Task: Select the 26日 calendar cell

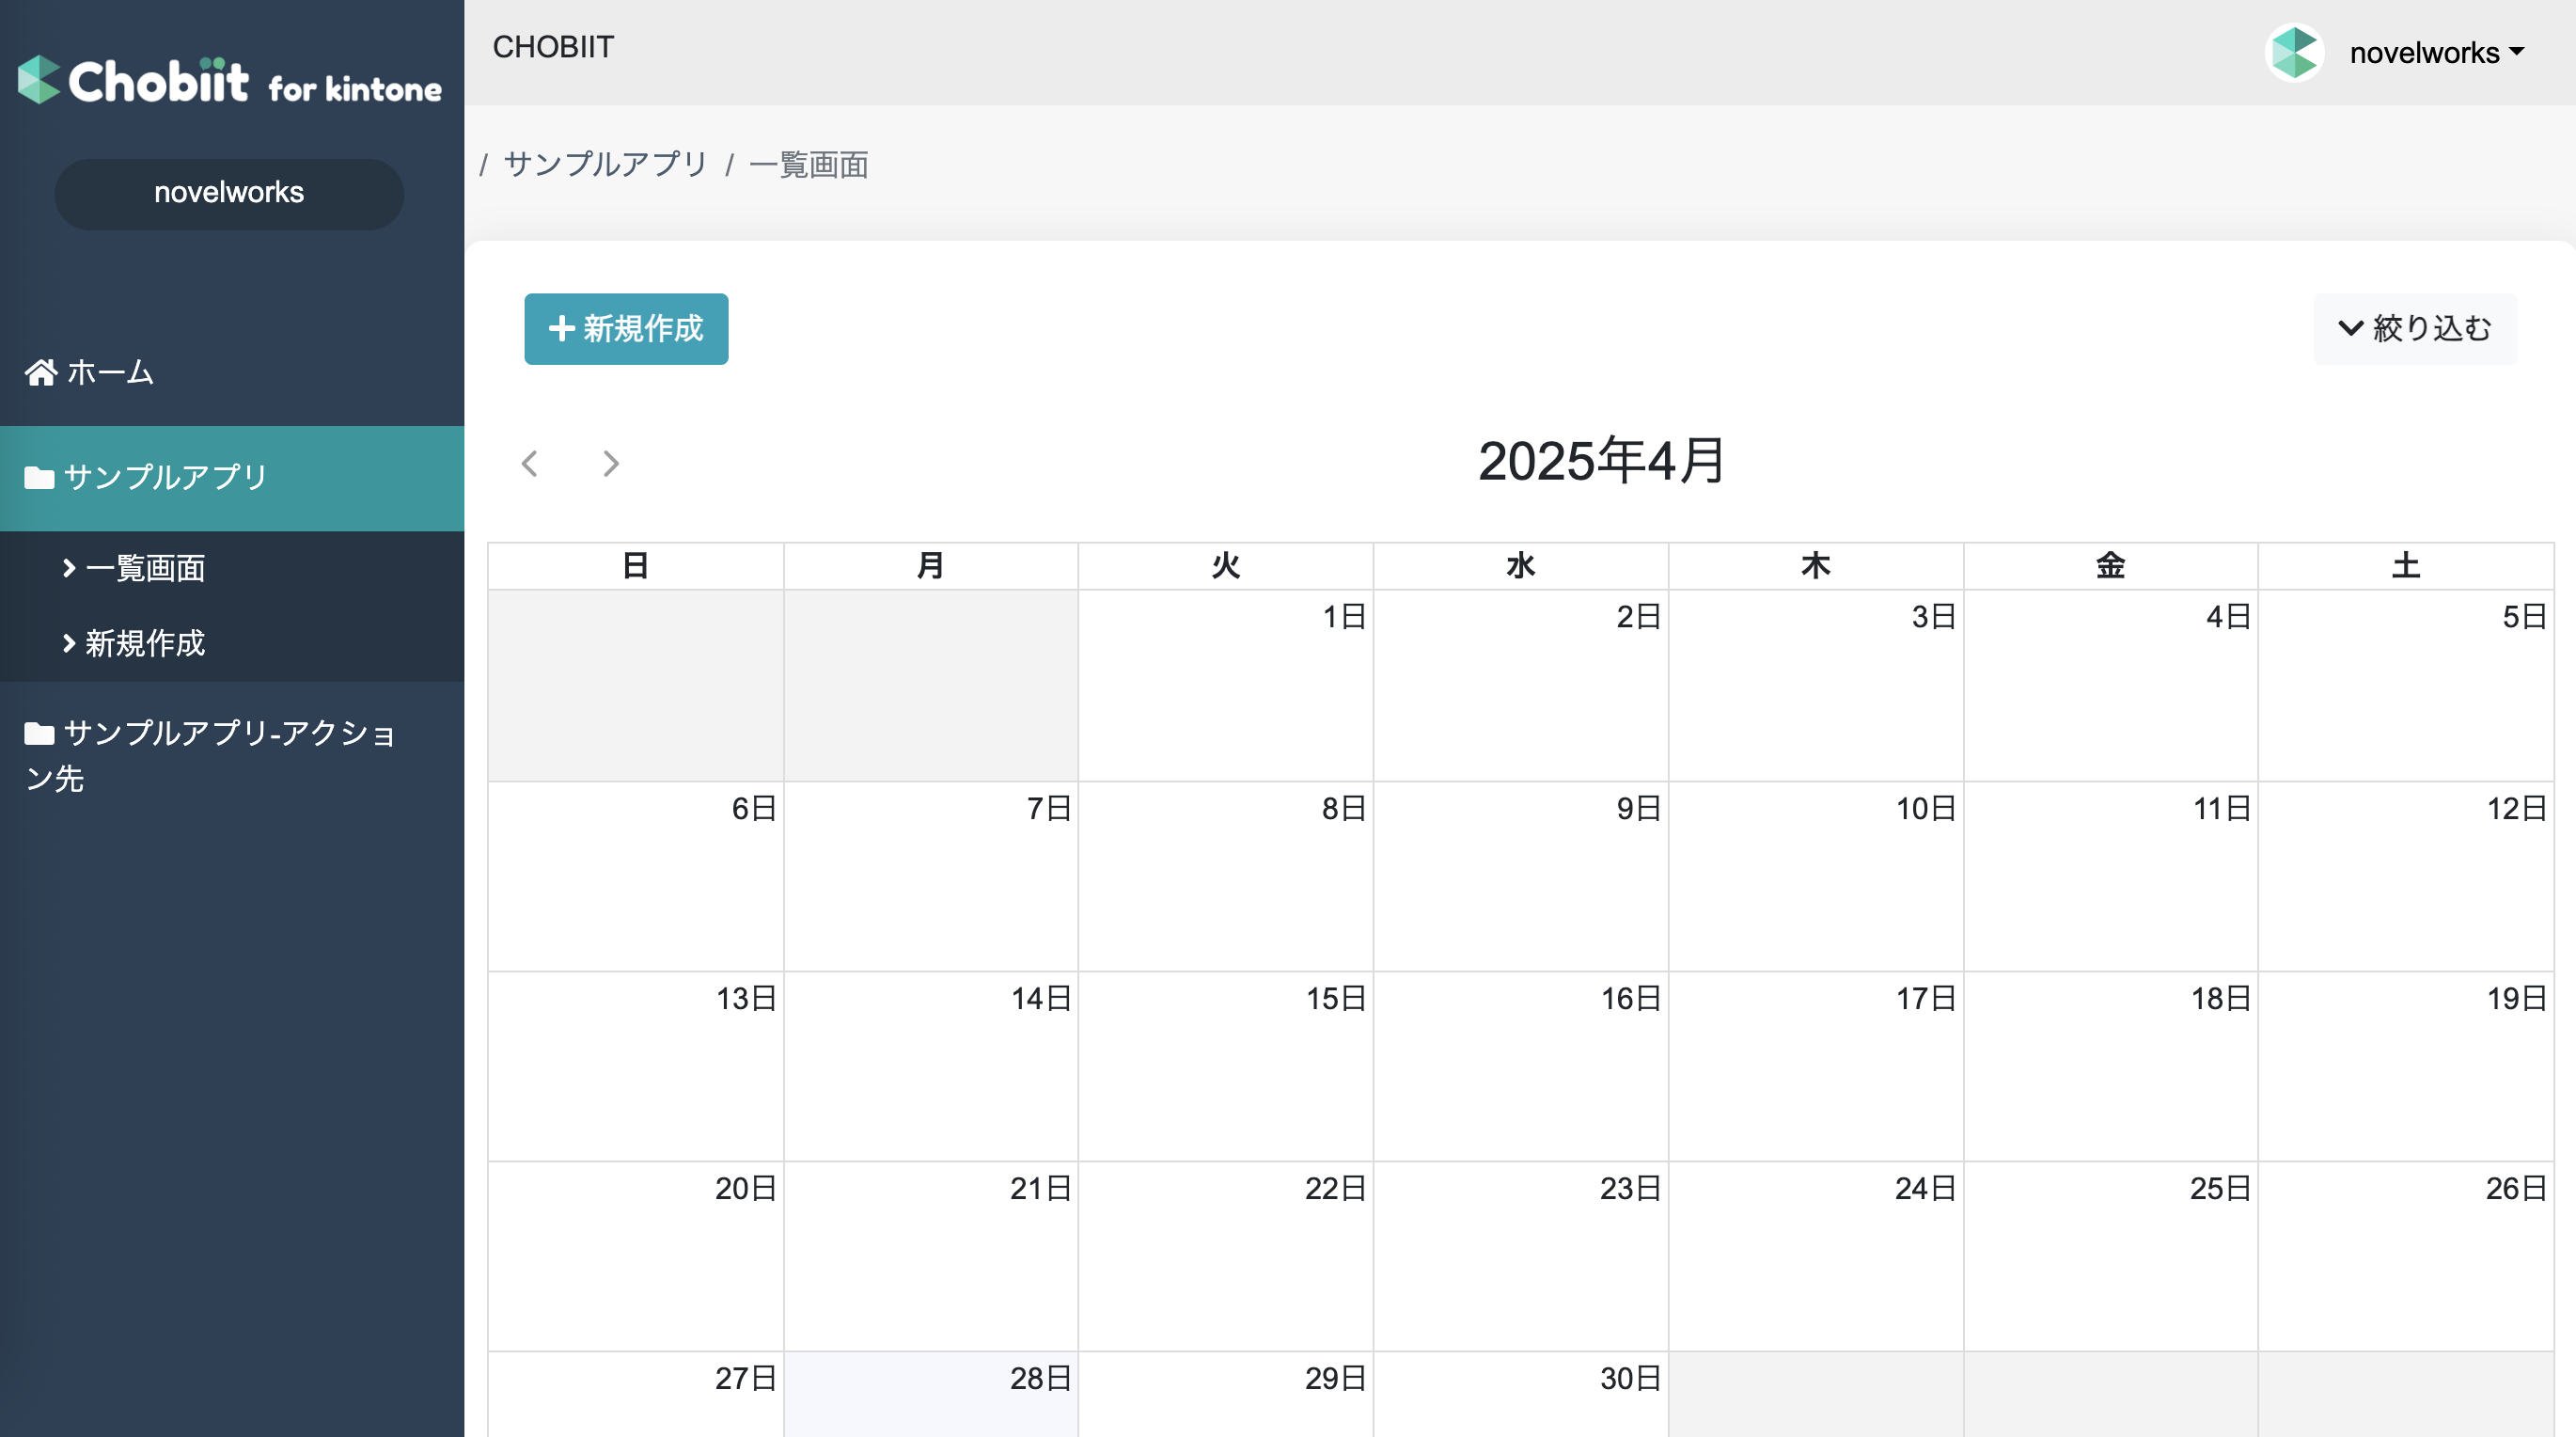Action: (2406, 1256)
